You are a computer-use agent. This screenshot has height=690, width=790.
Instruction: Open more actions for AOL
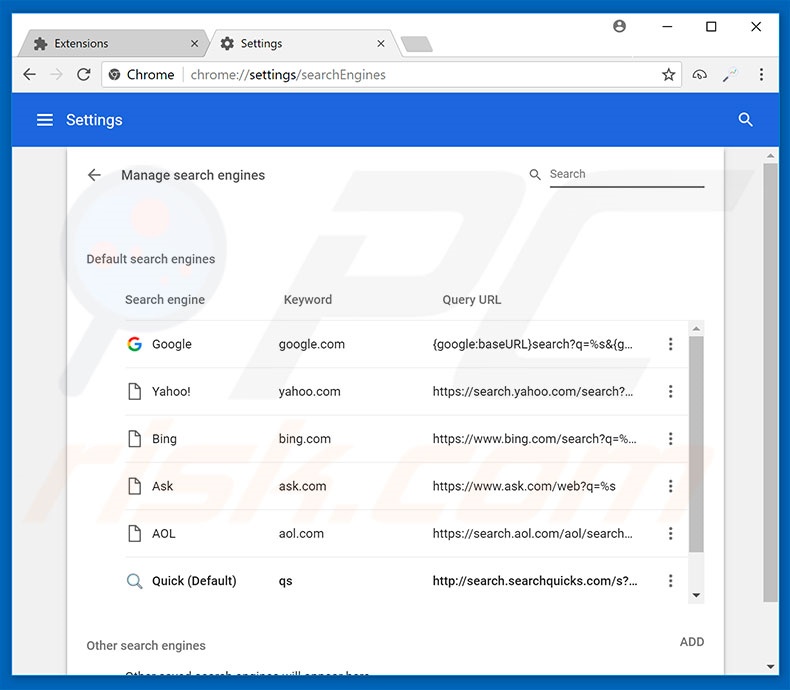[x=670, y=533]
